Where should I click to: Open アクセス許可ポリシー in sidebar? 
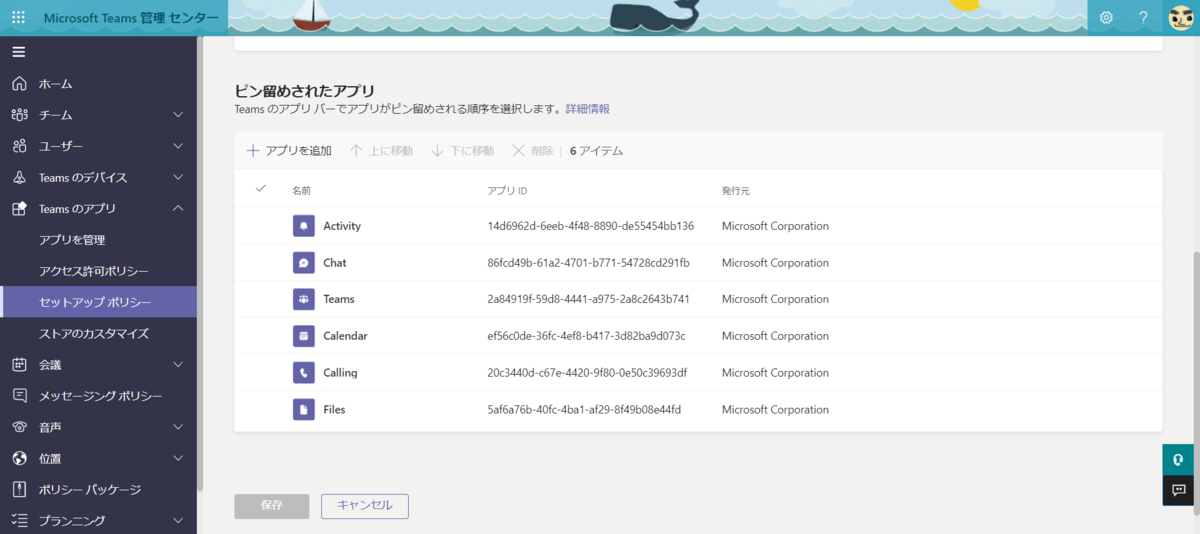click(94, 271)
